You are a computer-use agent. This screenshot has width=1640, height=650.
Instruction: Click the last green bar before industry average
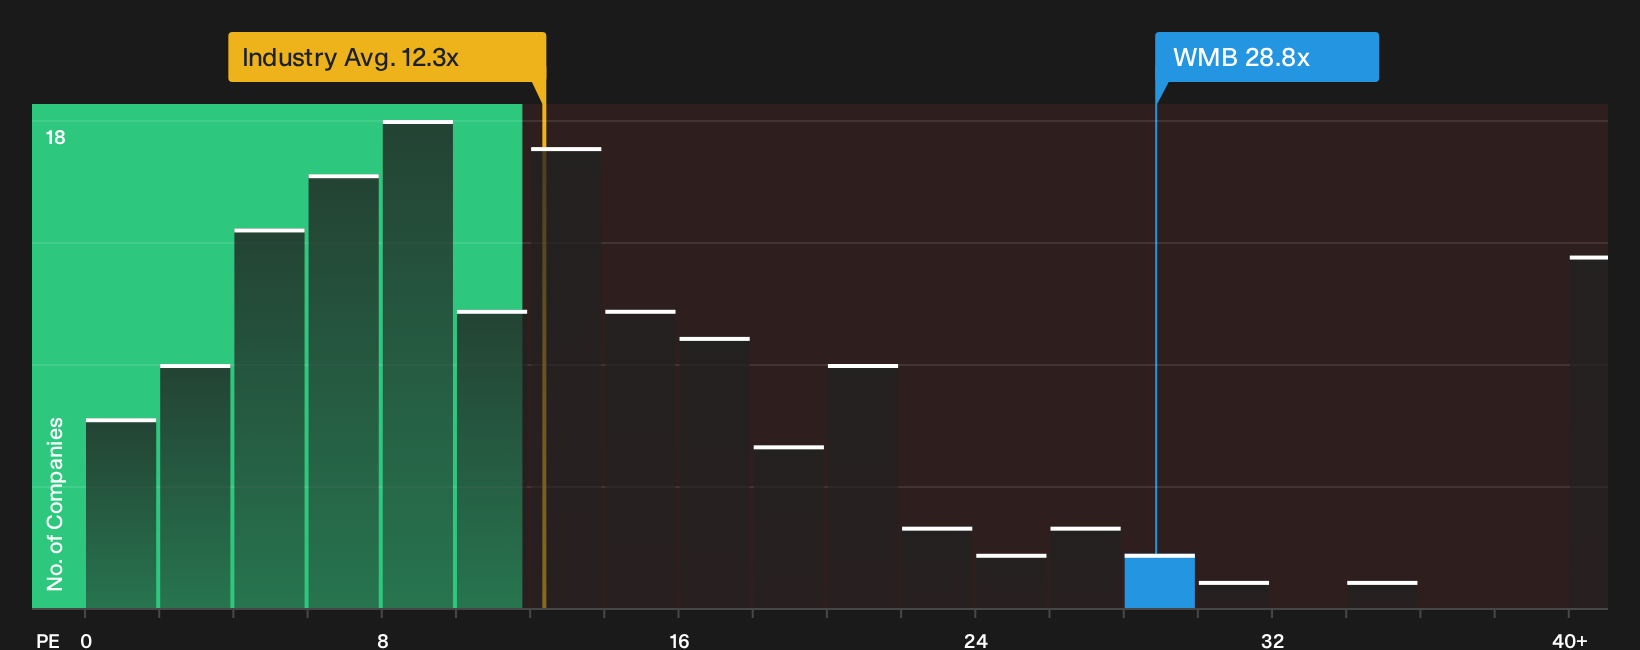point(490,459)
